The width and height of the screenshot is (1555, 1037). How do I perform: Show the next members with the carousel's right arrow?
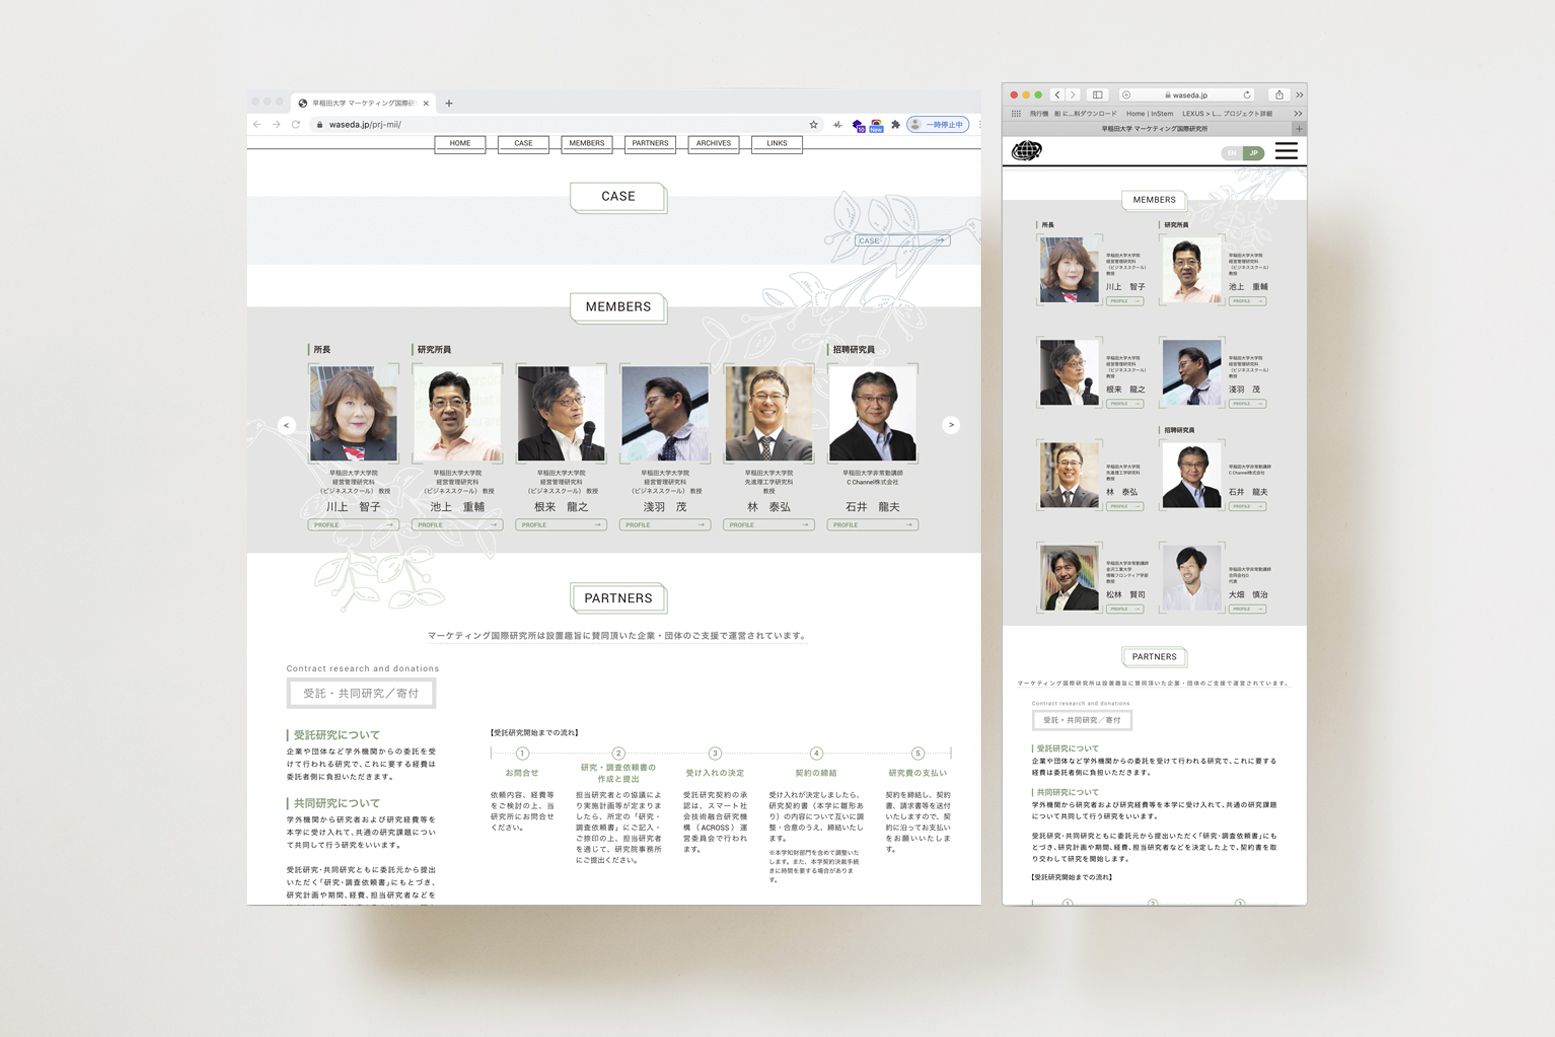pos(951,425)
